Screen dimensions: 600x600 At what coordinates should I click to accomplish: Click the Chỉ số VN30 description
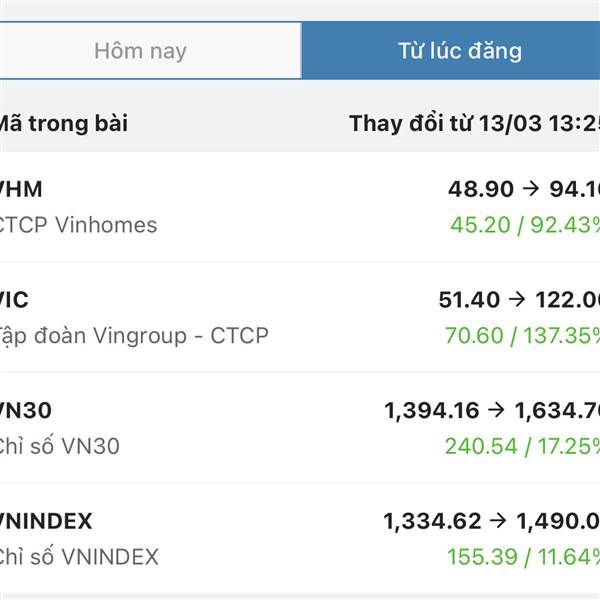click(x=59, y=446)
